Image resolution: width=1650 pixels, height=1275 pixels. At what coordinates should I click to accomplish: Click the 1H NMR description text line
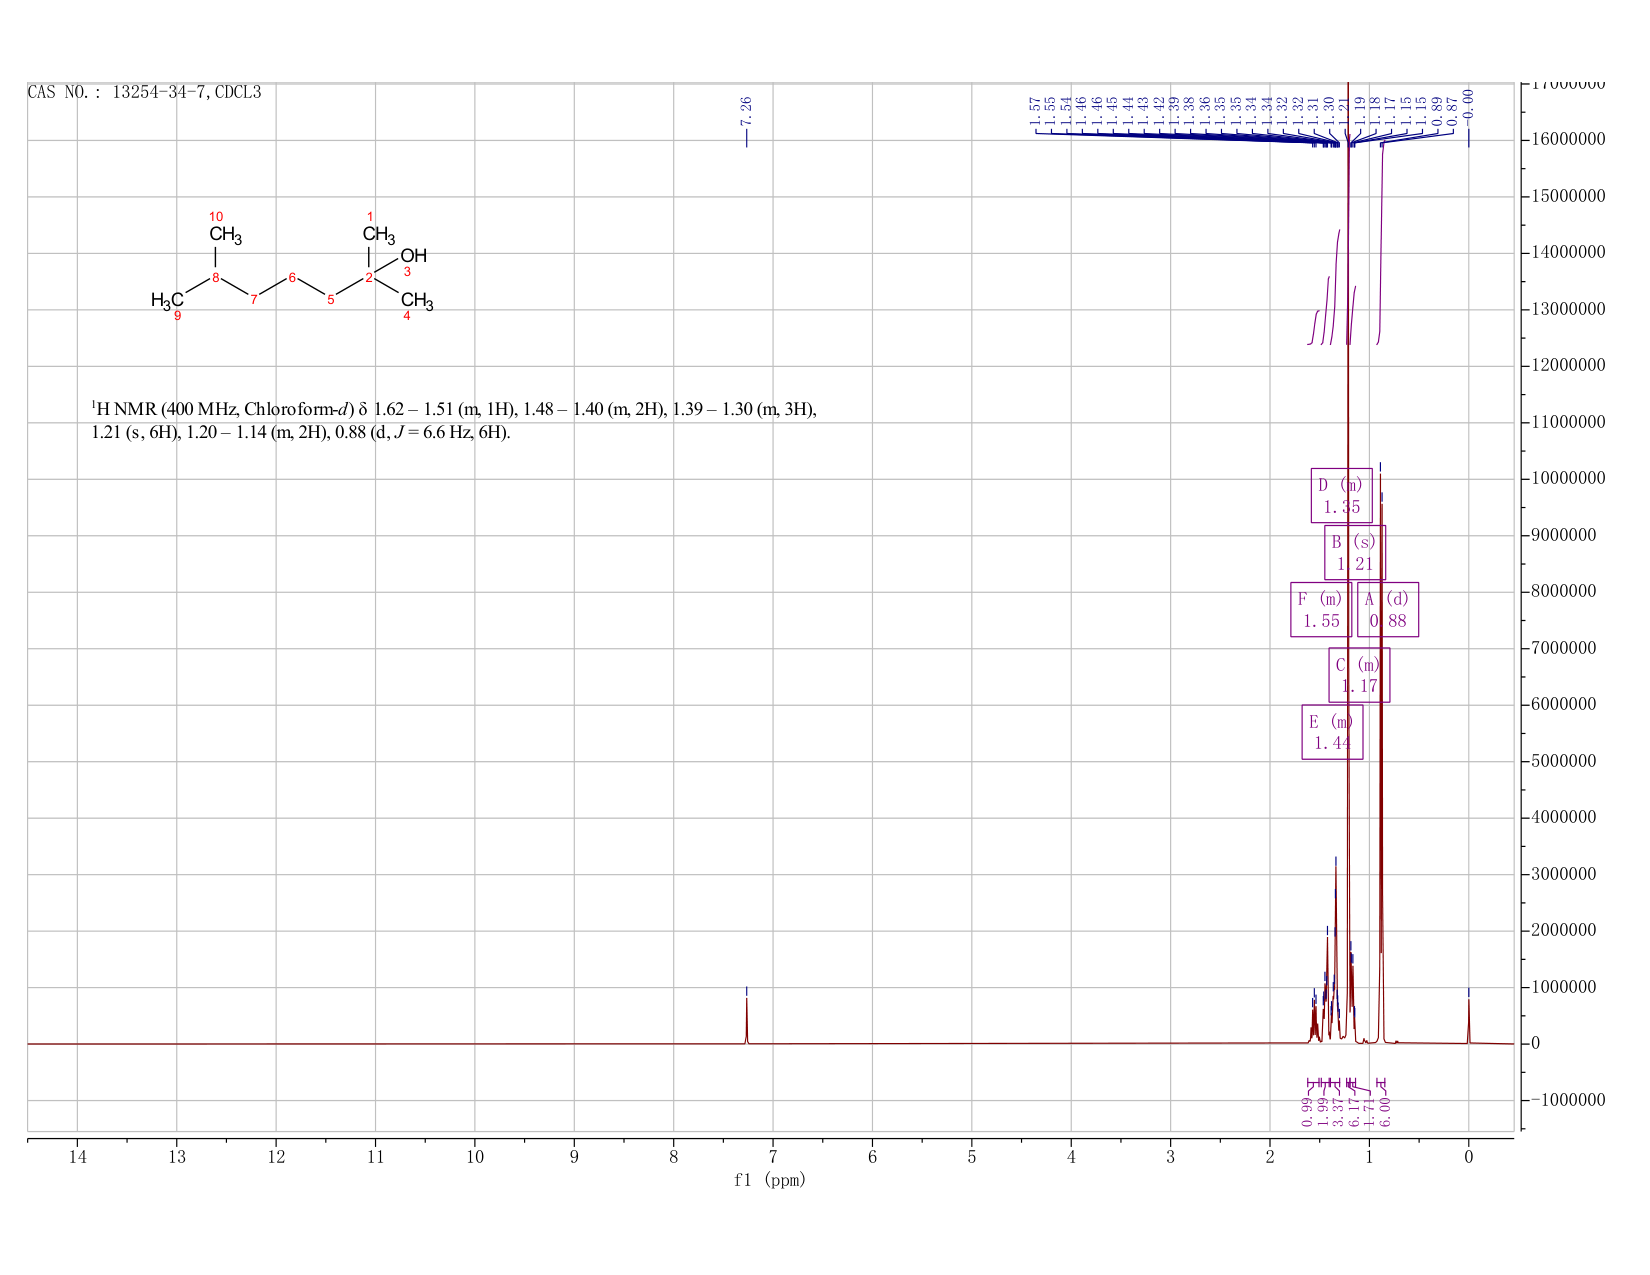coord(454,421)
